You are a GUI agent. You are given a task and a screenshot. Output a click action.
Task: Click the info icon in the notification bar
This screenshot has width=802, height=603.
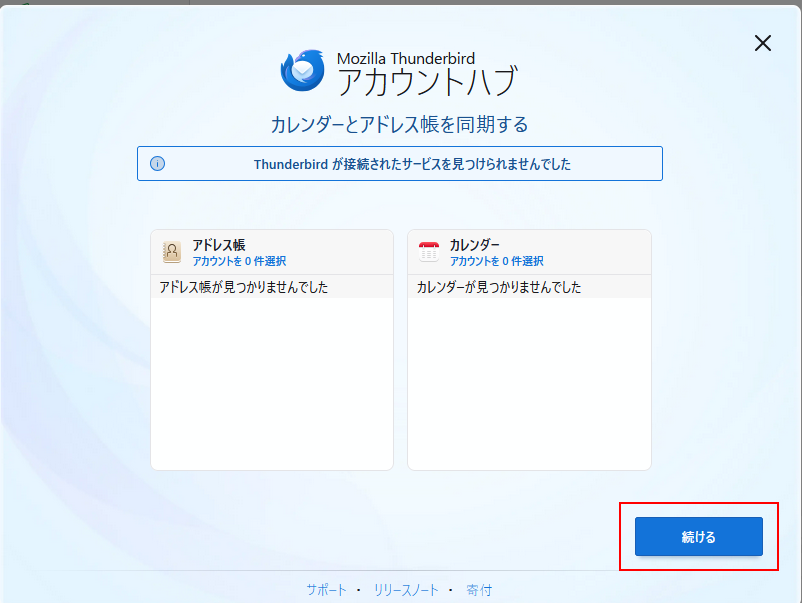[x=158, y=164]
